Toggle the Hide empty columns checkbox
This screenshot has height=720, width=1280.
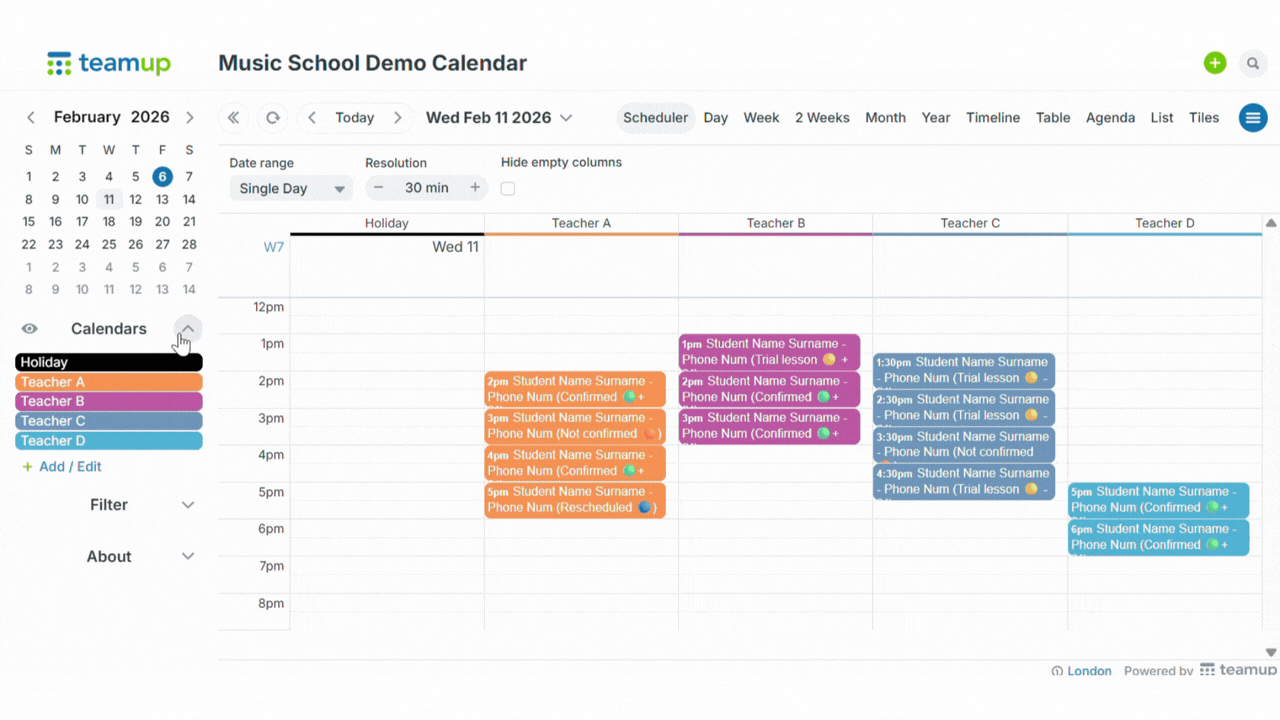[x=508, y=189]
